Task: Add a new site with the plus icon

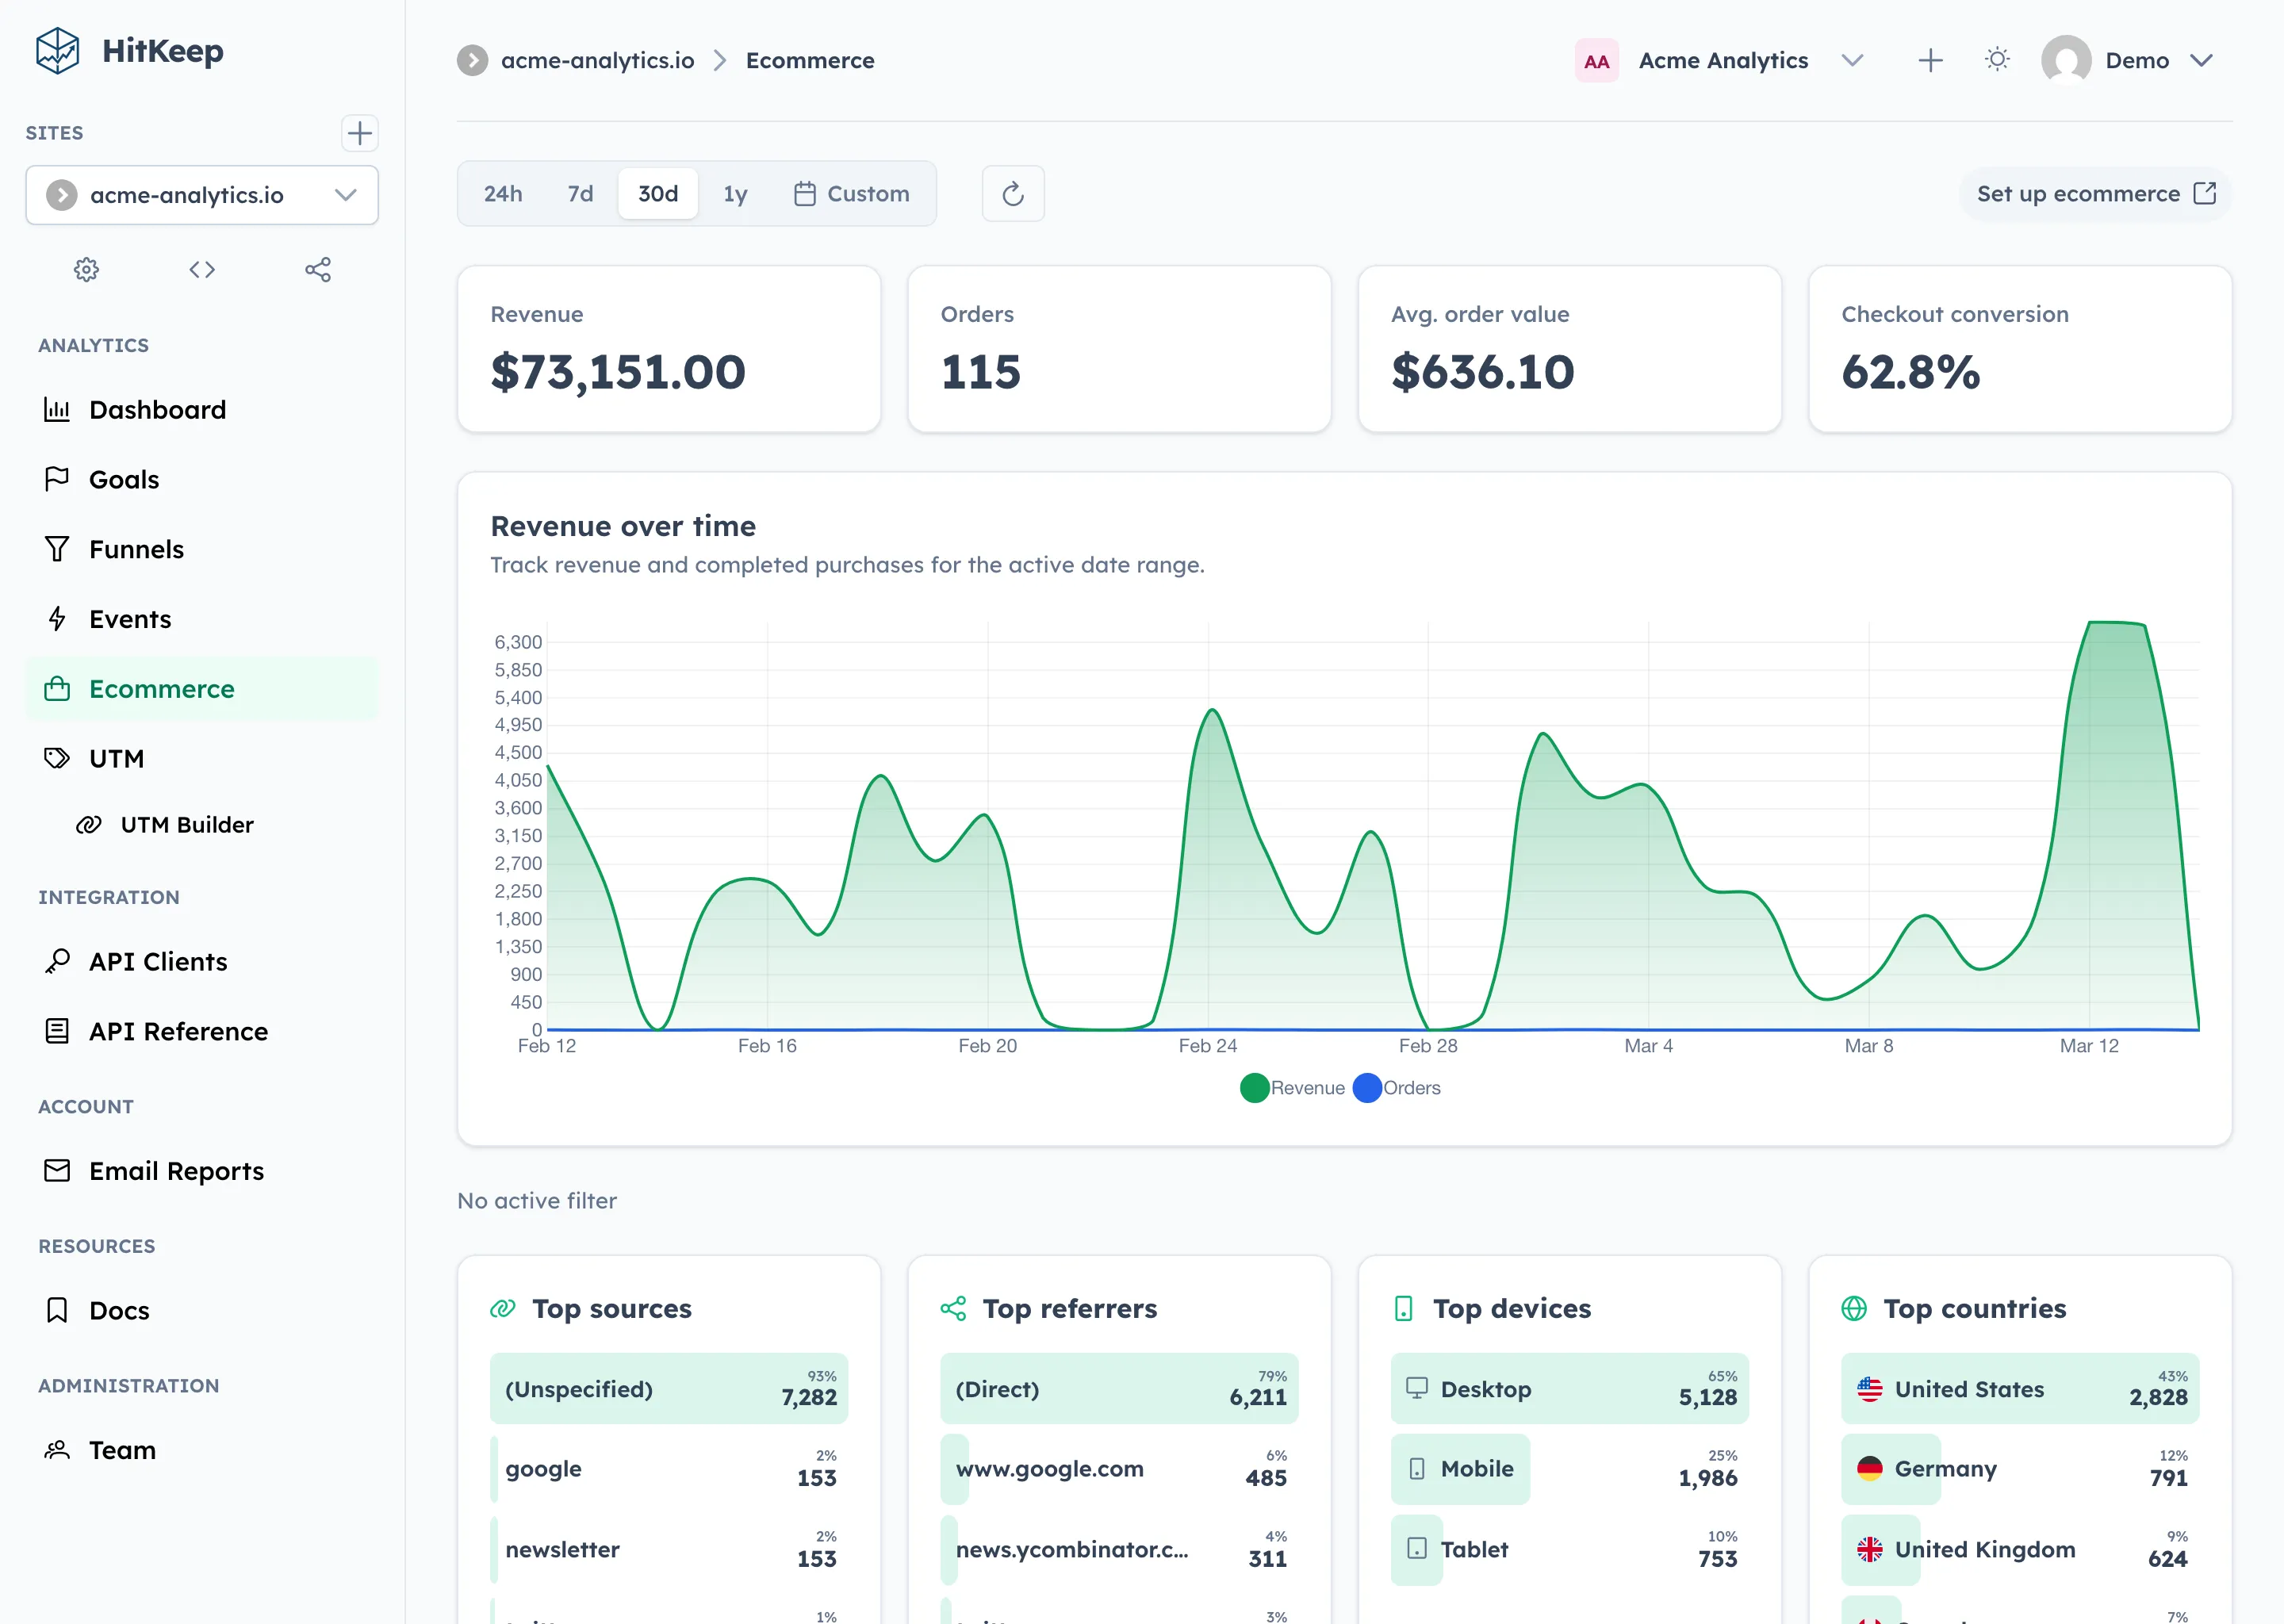Action: coord(359,133)
